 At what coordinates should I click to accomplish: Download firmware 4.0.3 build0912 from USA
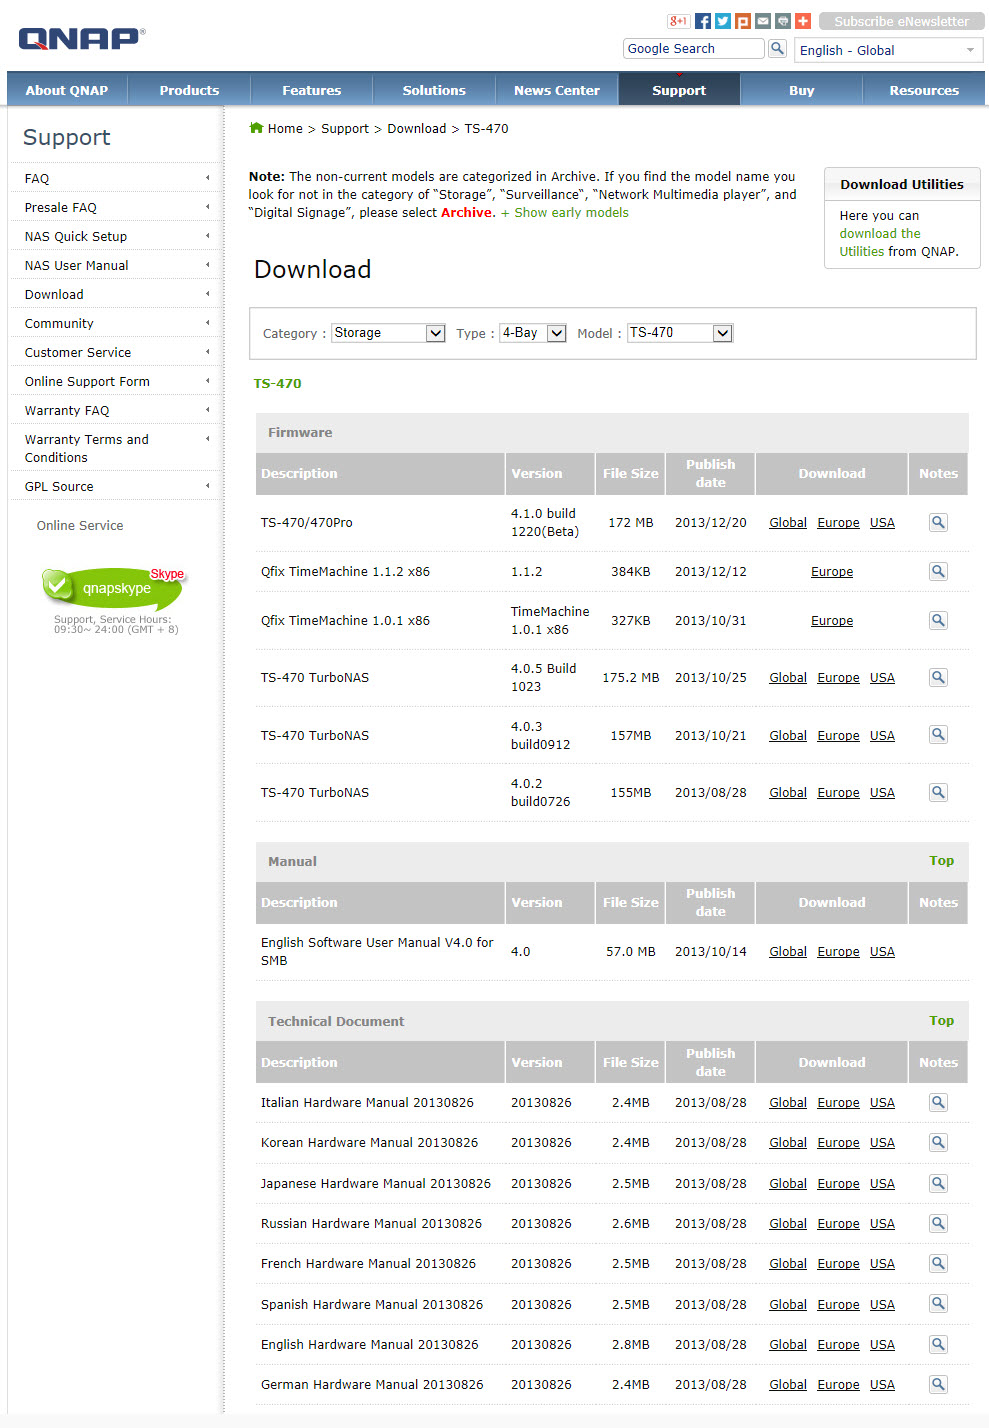pos(882,735)
